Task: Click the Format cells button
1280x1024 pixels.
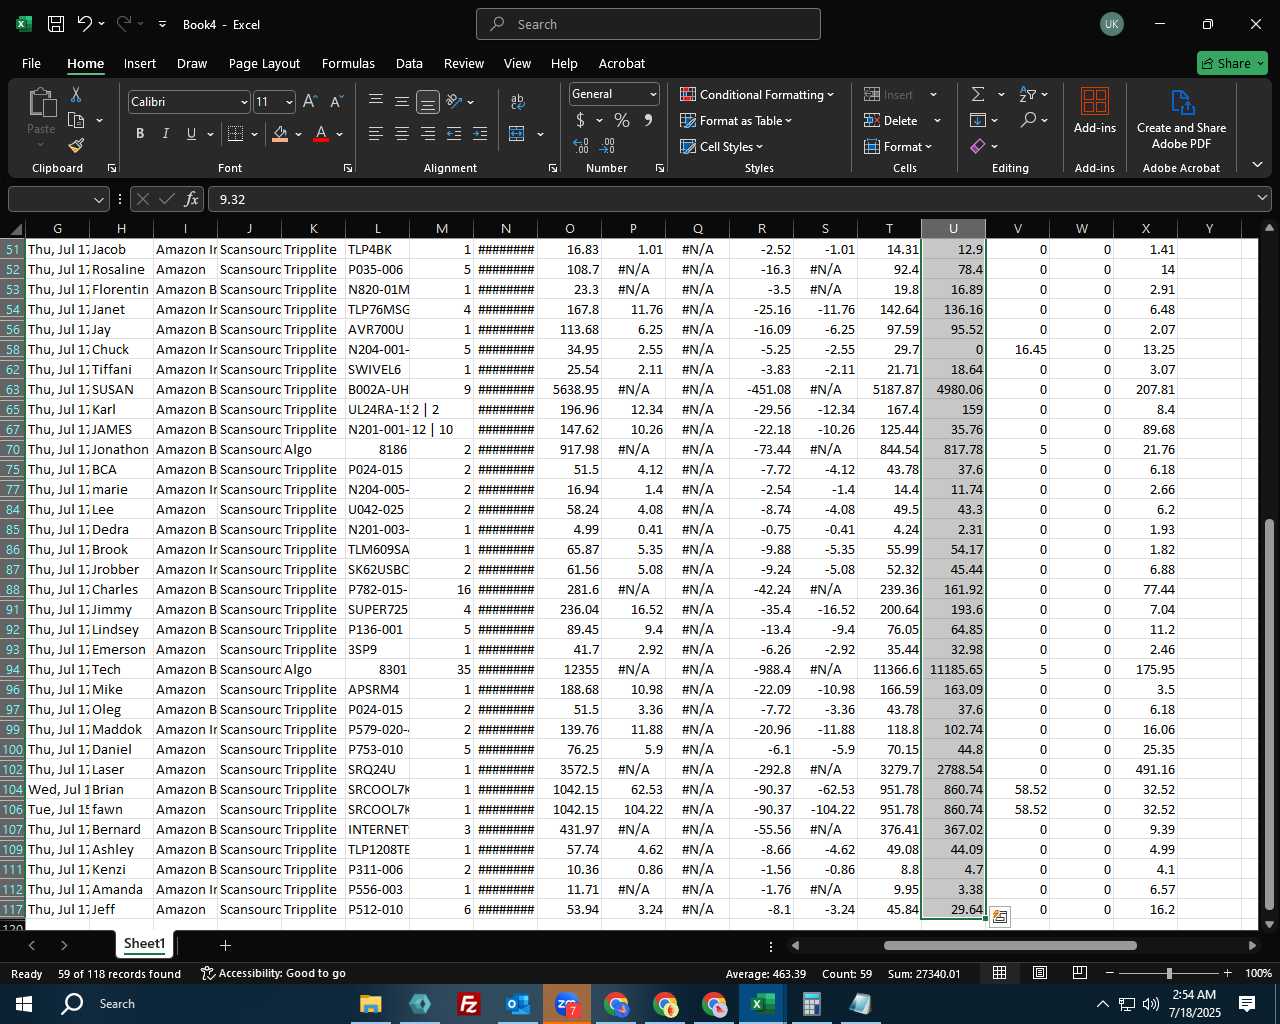Action: click(898, 146)
